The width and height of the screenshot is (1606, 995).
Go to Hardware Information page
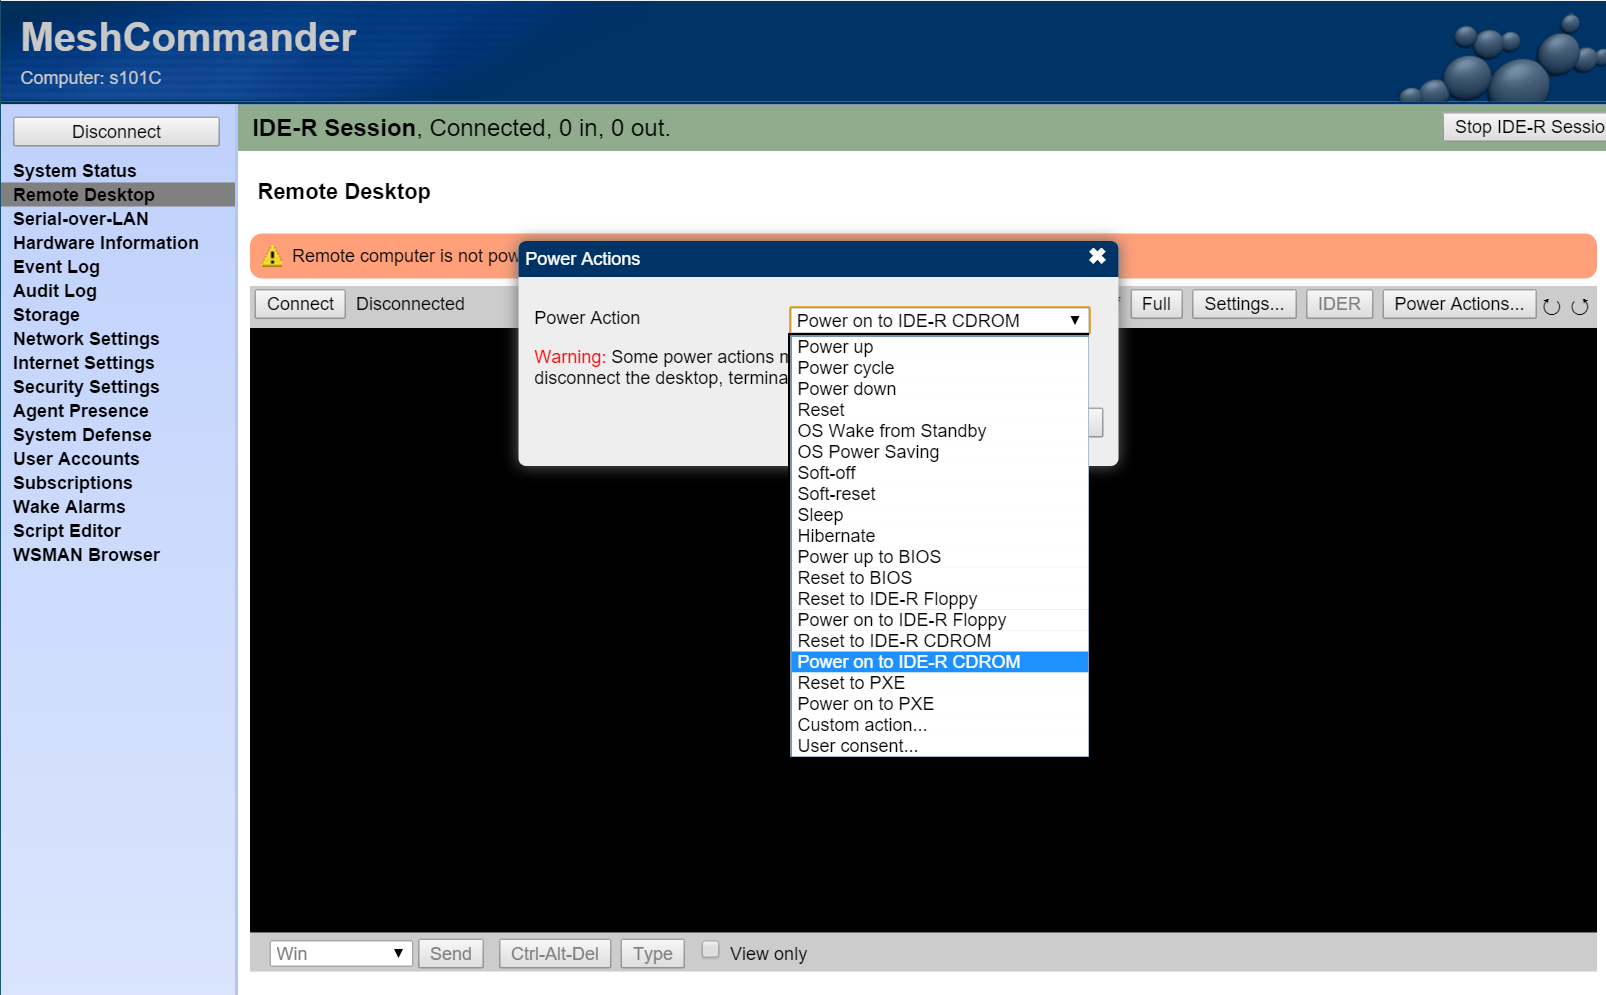pos(106,243)
